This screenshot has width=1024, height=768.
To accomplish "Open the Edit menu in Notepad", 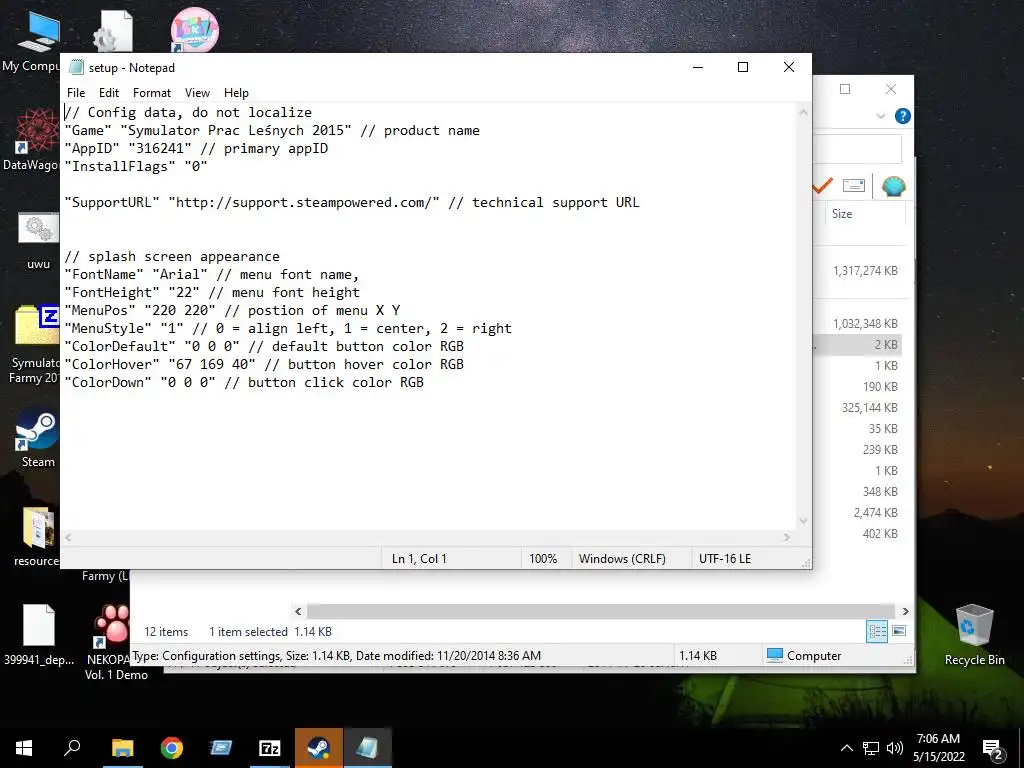I will [x=108, y=93].
